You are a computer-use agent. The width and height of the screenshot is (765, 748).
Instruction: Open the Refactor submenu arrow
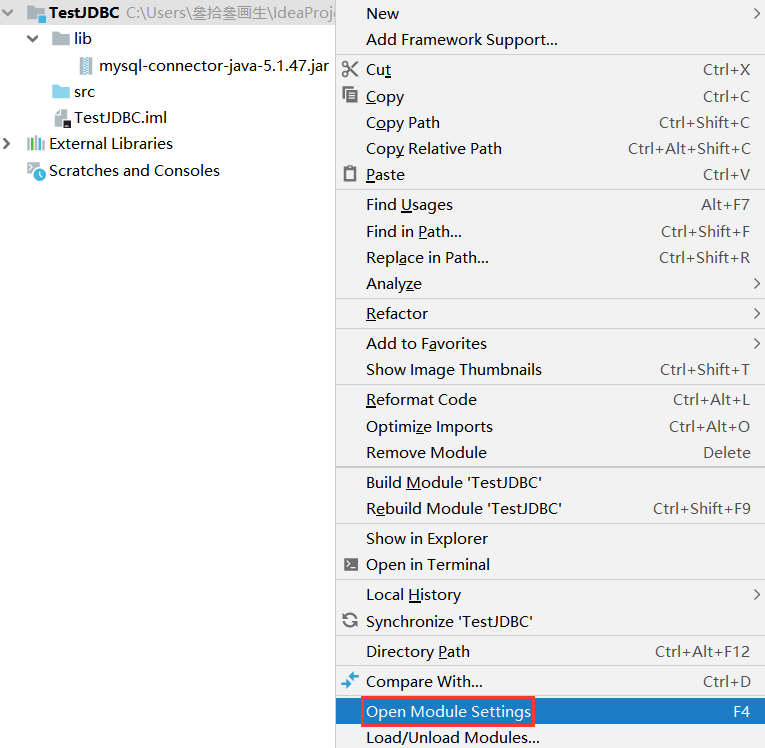[756, 313]
